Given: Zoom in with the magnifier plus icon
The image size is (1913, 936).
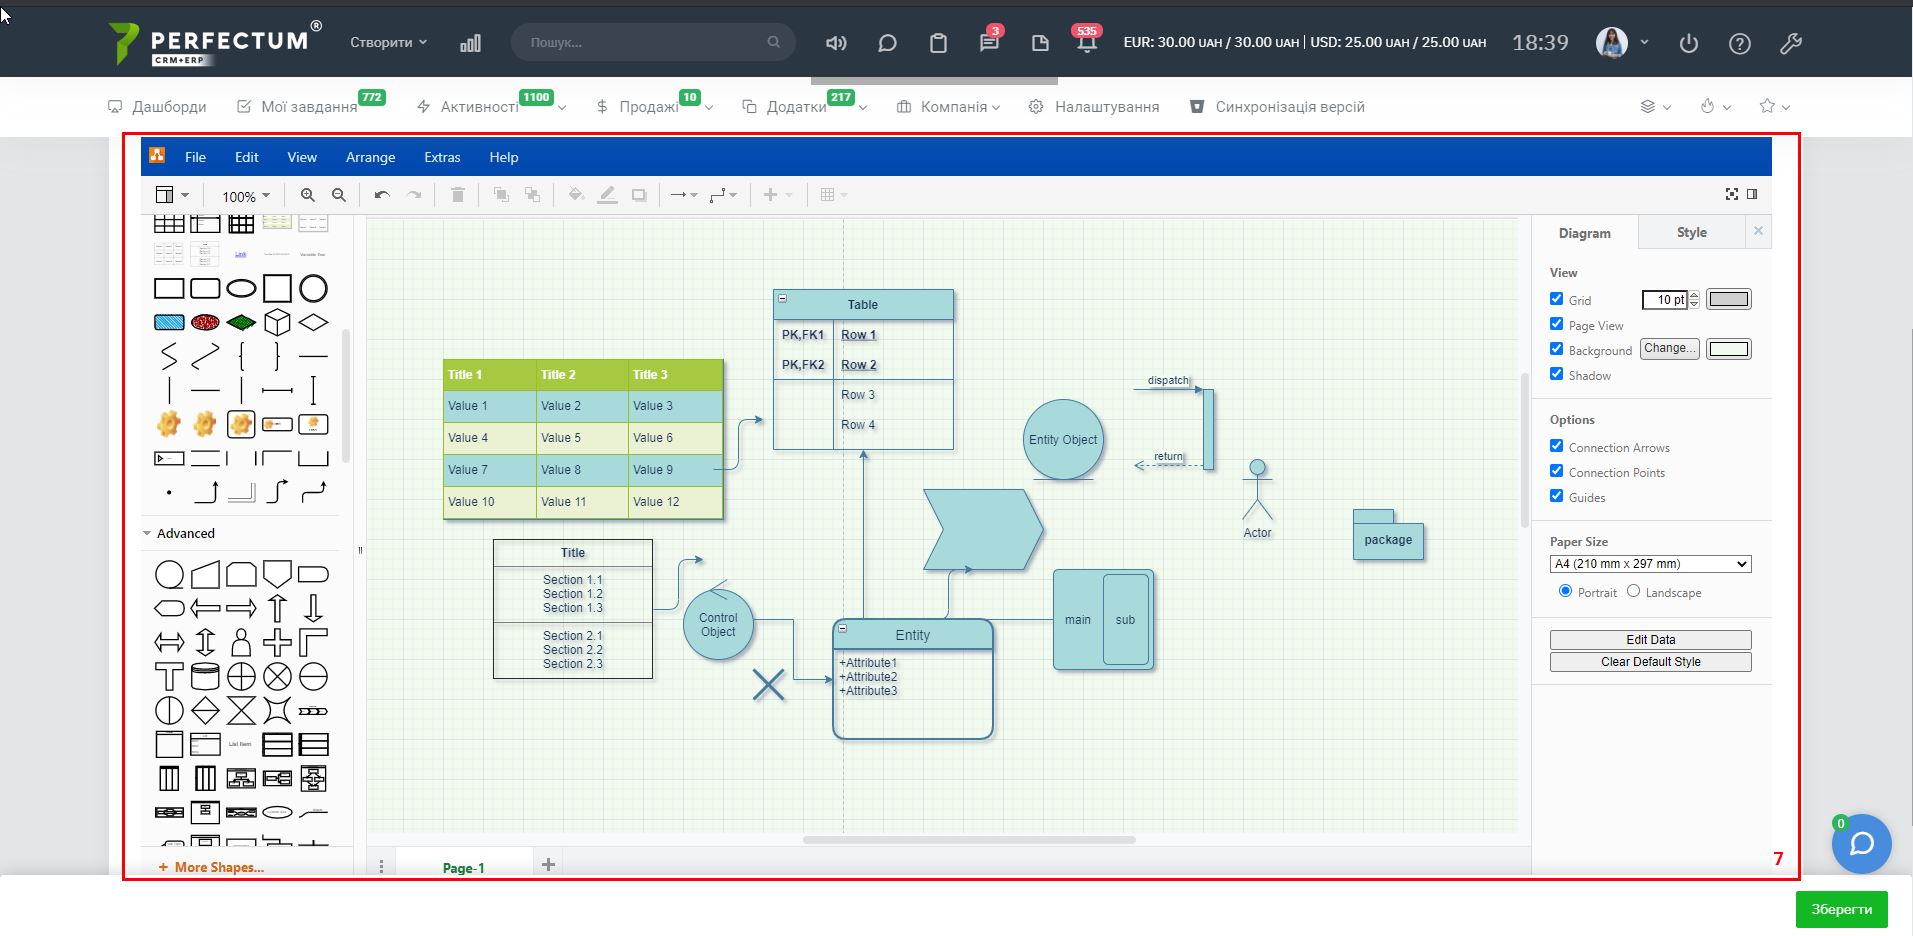Looking at the screenshot, I should coord(308,195).
